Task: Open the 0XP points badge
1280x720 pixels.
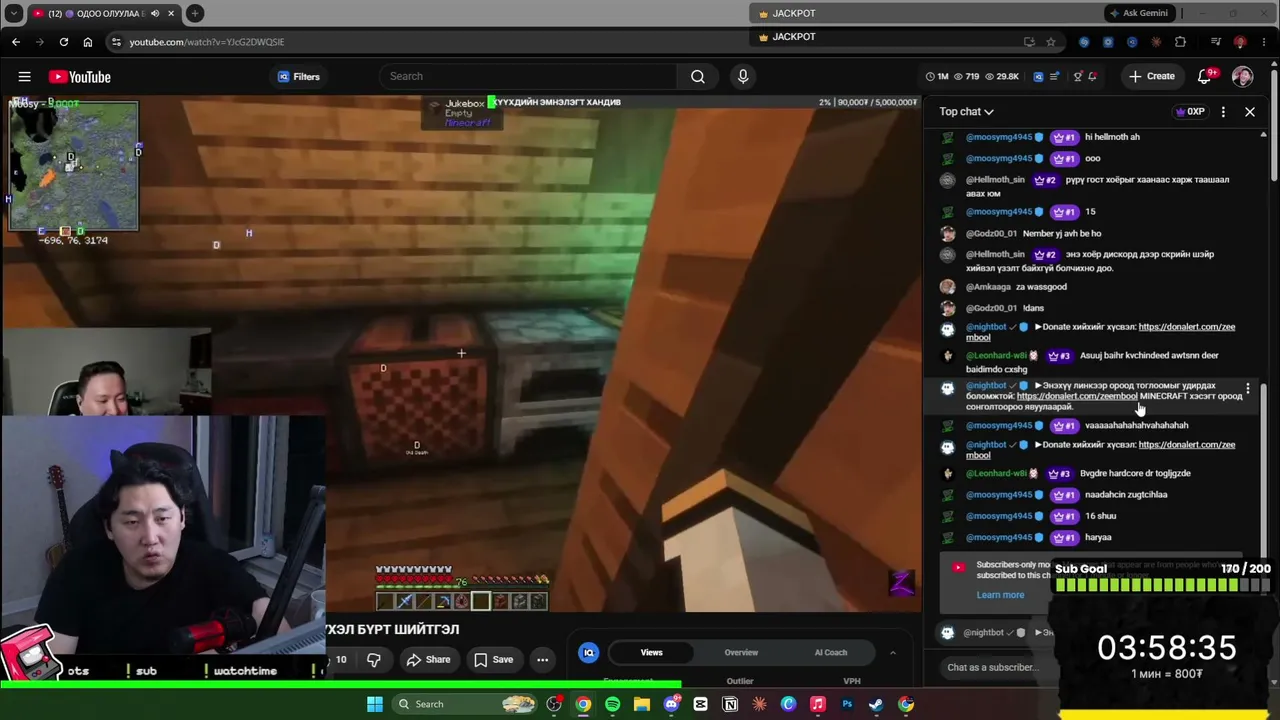Action: pyautogui.click(x=1190, y=112)
